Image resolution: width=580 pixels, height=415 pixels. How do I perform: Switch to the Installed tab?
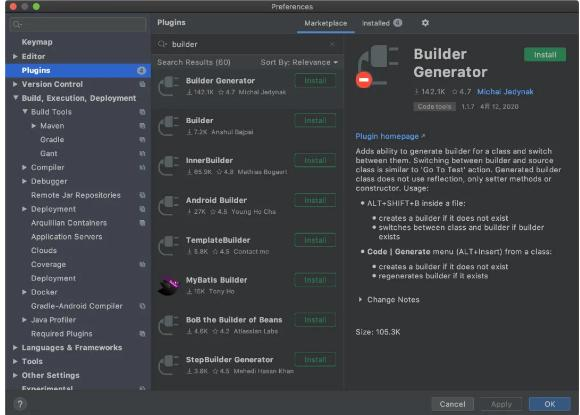[382, 23]
